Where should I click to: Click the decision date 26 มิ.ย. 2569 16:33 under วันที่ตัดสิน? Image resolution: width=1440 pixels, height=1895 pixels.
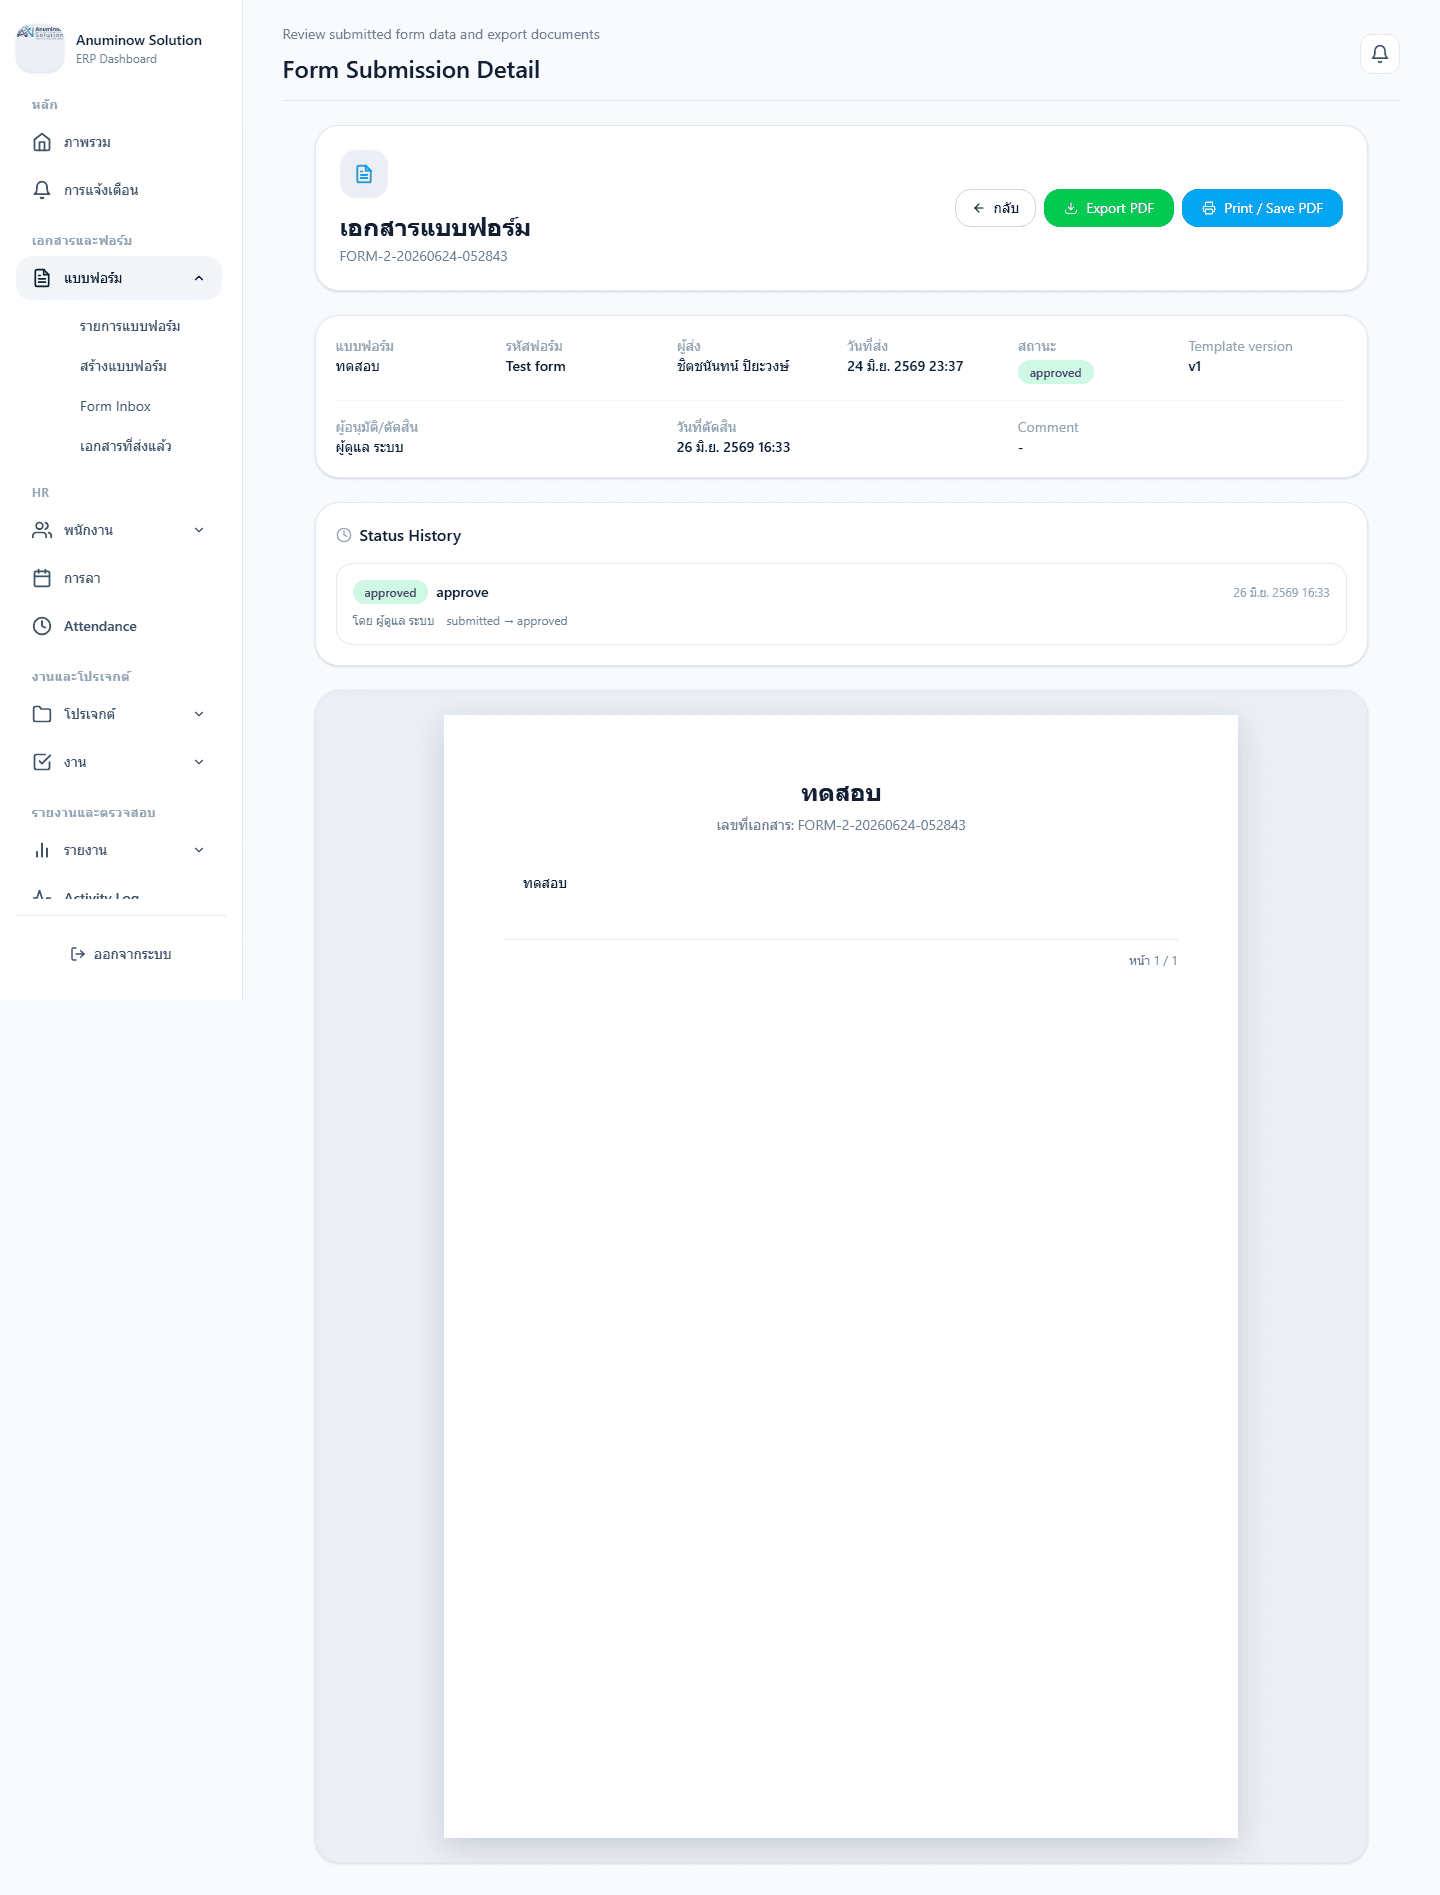[x=733, y=447]
